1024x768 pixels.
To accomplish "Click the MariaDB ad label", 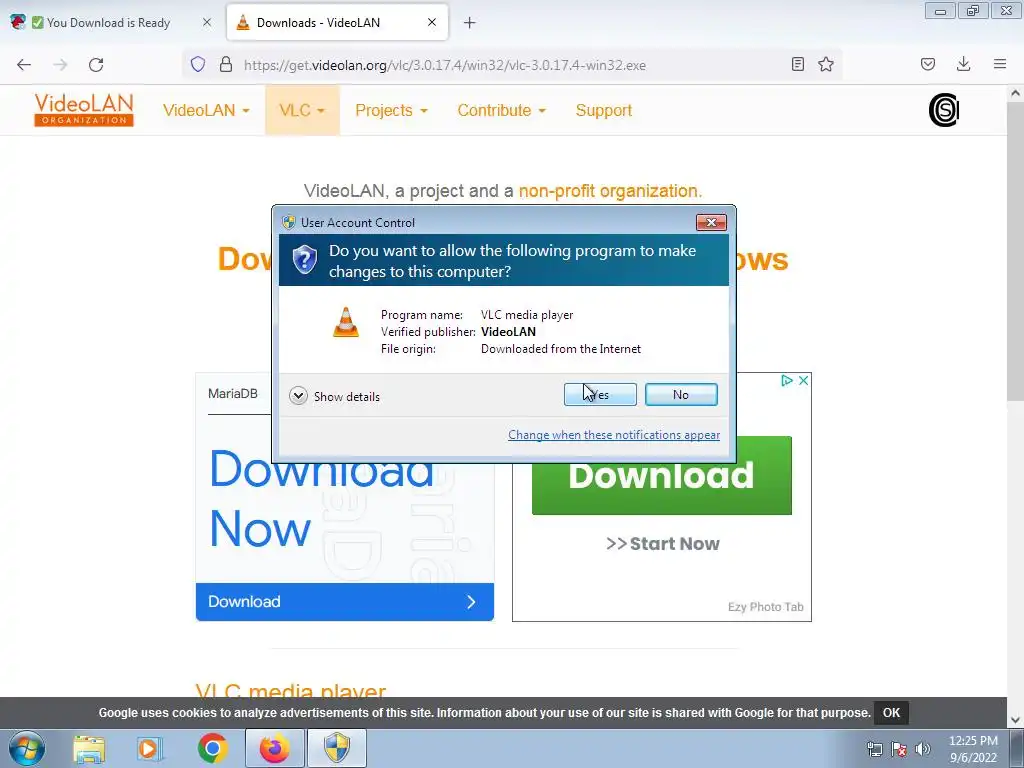I will point(232,394).
